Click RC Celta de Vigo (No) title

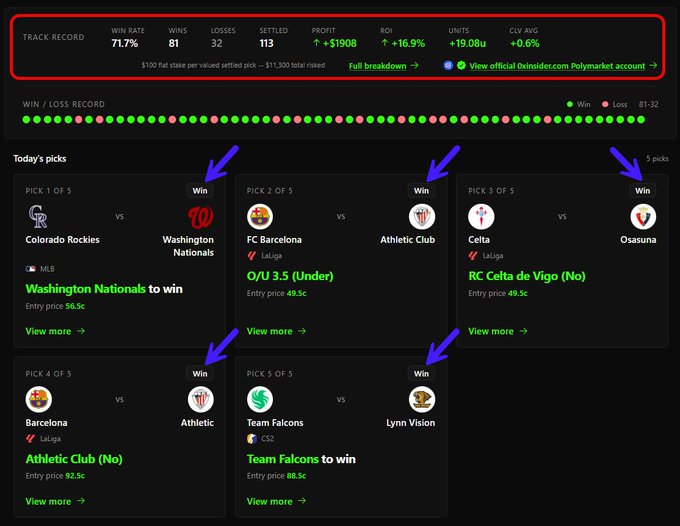coord(527,276)
